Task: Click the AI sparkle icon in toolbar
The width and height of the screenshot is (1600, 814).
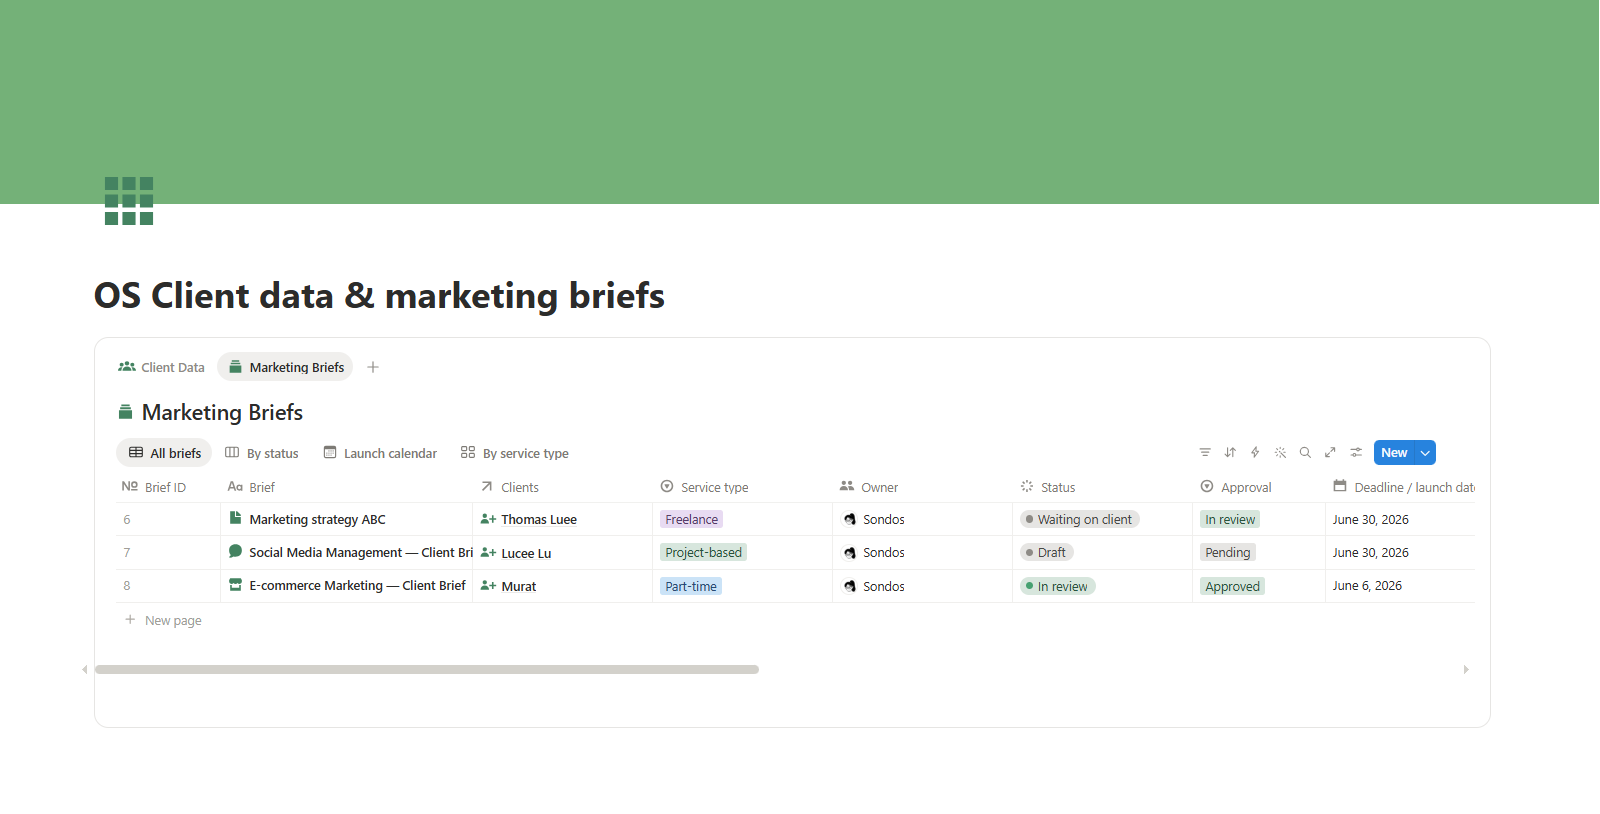Action: pyautogui.click(x=1280, y=453)
